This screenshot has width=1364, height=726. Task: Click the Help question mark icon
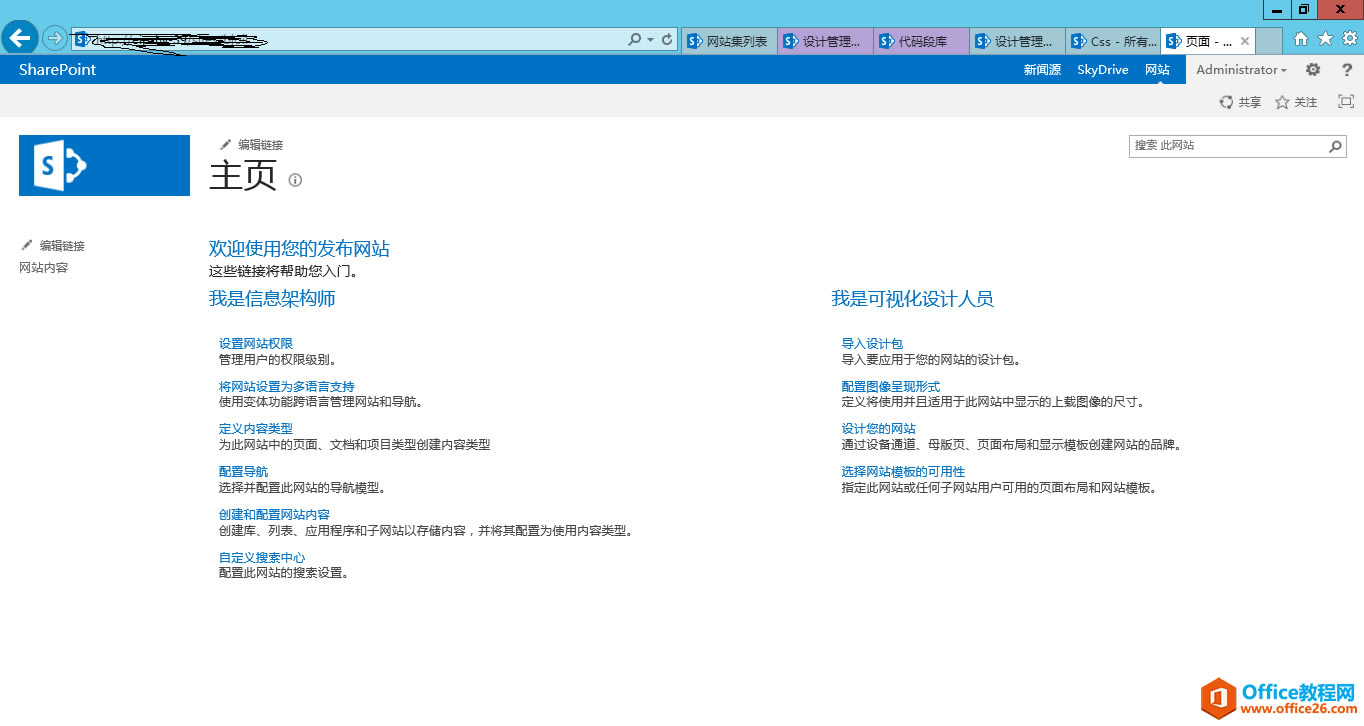pos(1347,69)
